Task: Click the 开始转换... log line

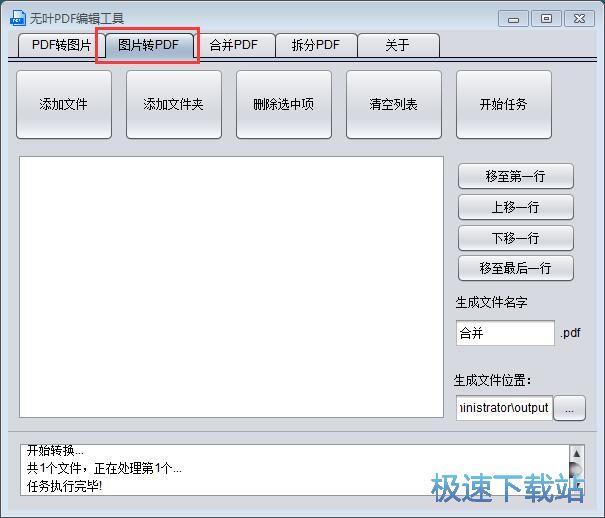Action: [55, 451]
